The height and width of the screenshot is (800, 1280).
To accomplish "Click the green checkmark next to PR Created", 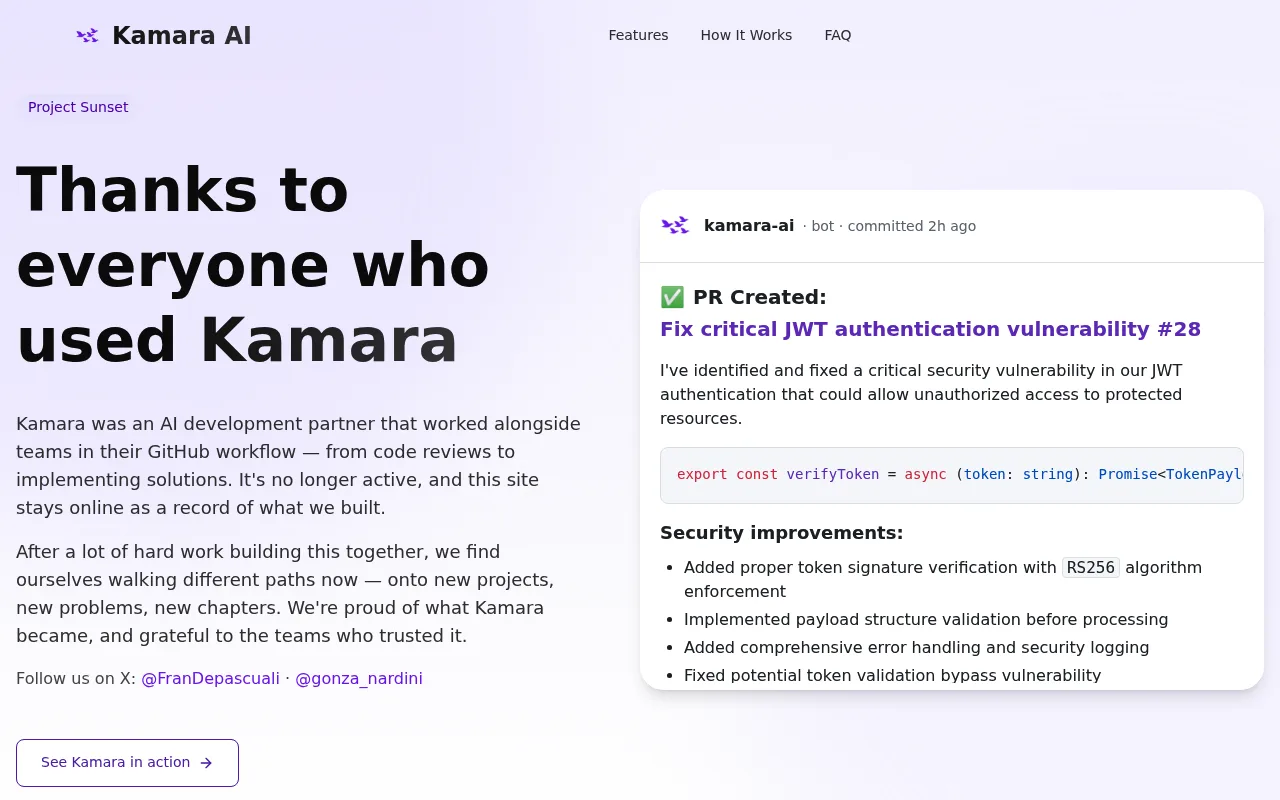I will [672, 297].
